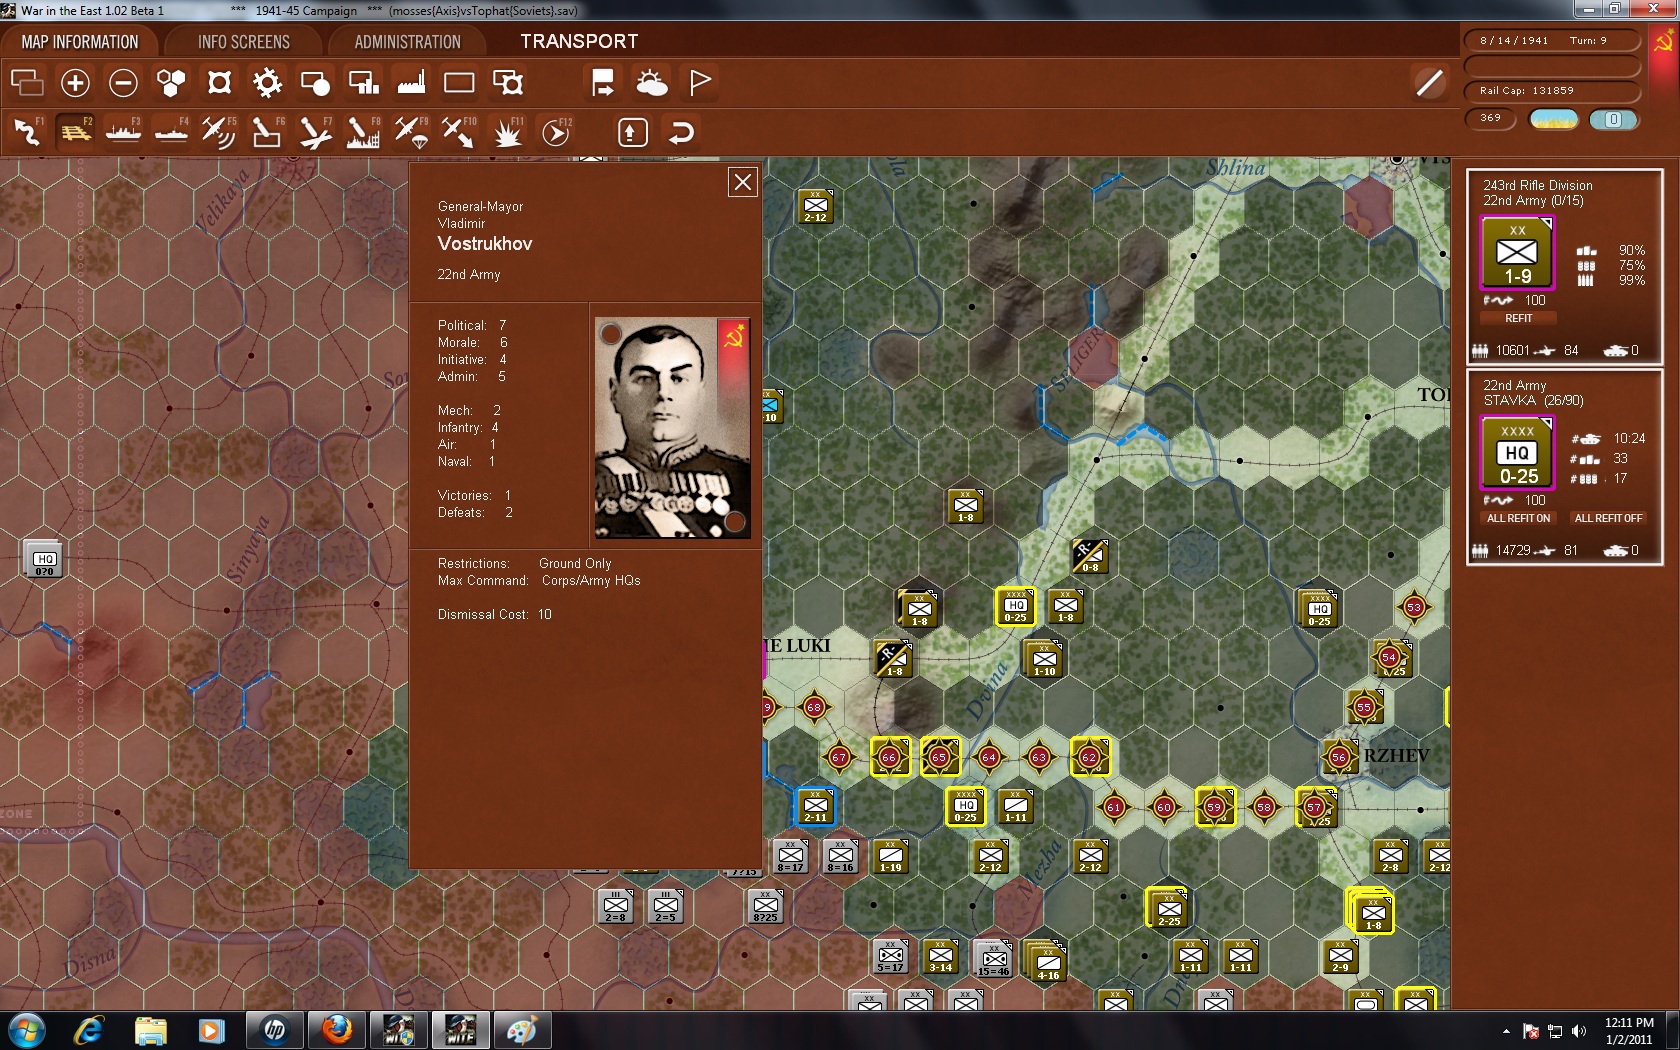Click the overlapping windows map icon
Image resolution: width=1680 pixels, height=1050 pixels.
pyautogui.click(x=27, y=82)
